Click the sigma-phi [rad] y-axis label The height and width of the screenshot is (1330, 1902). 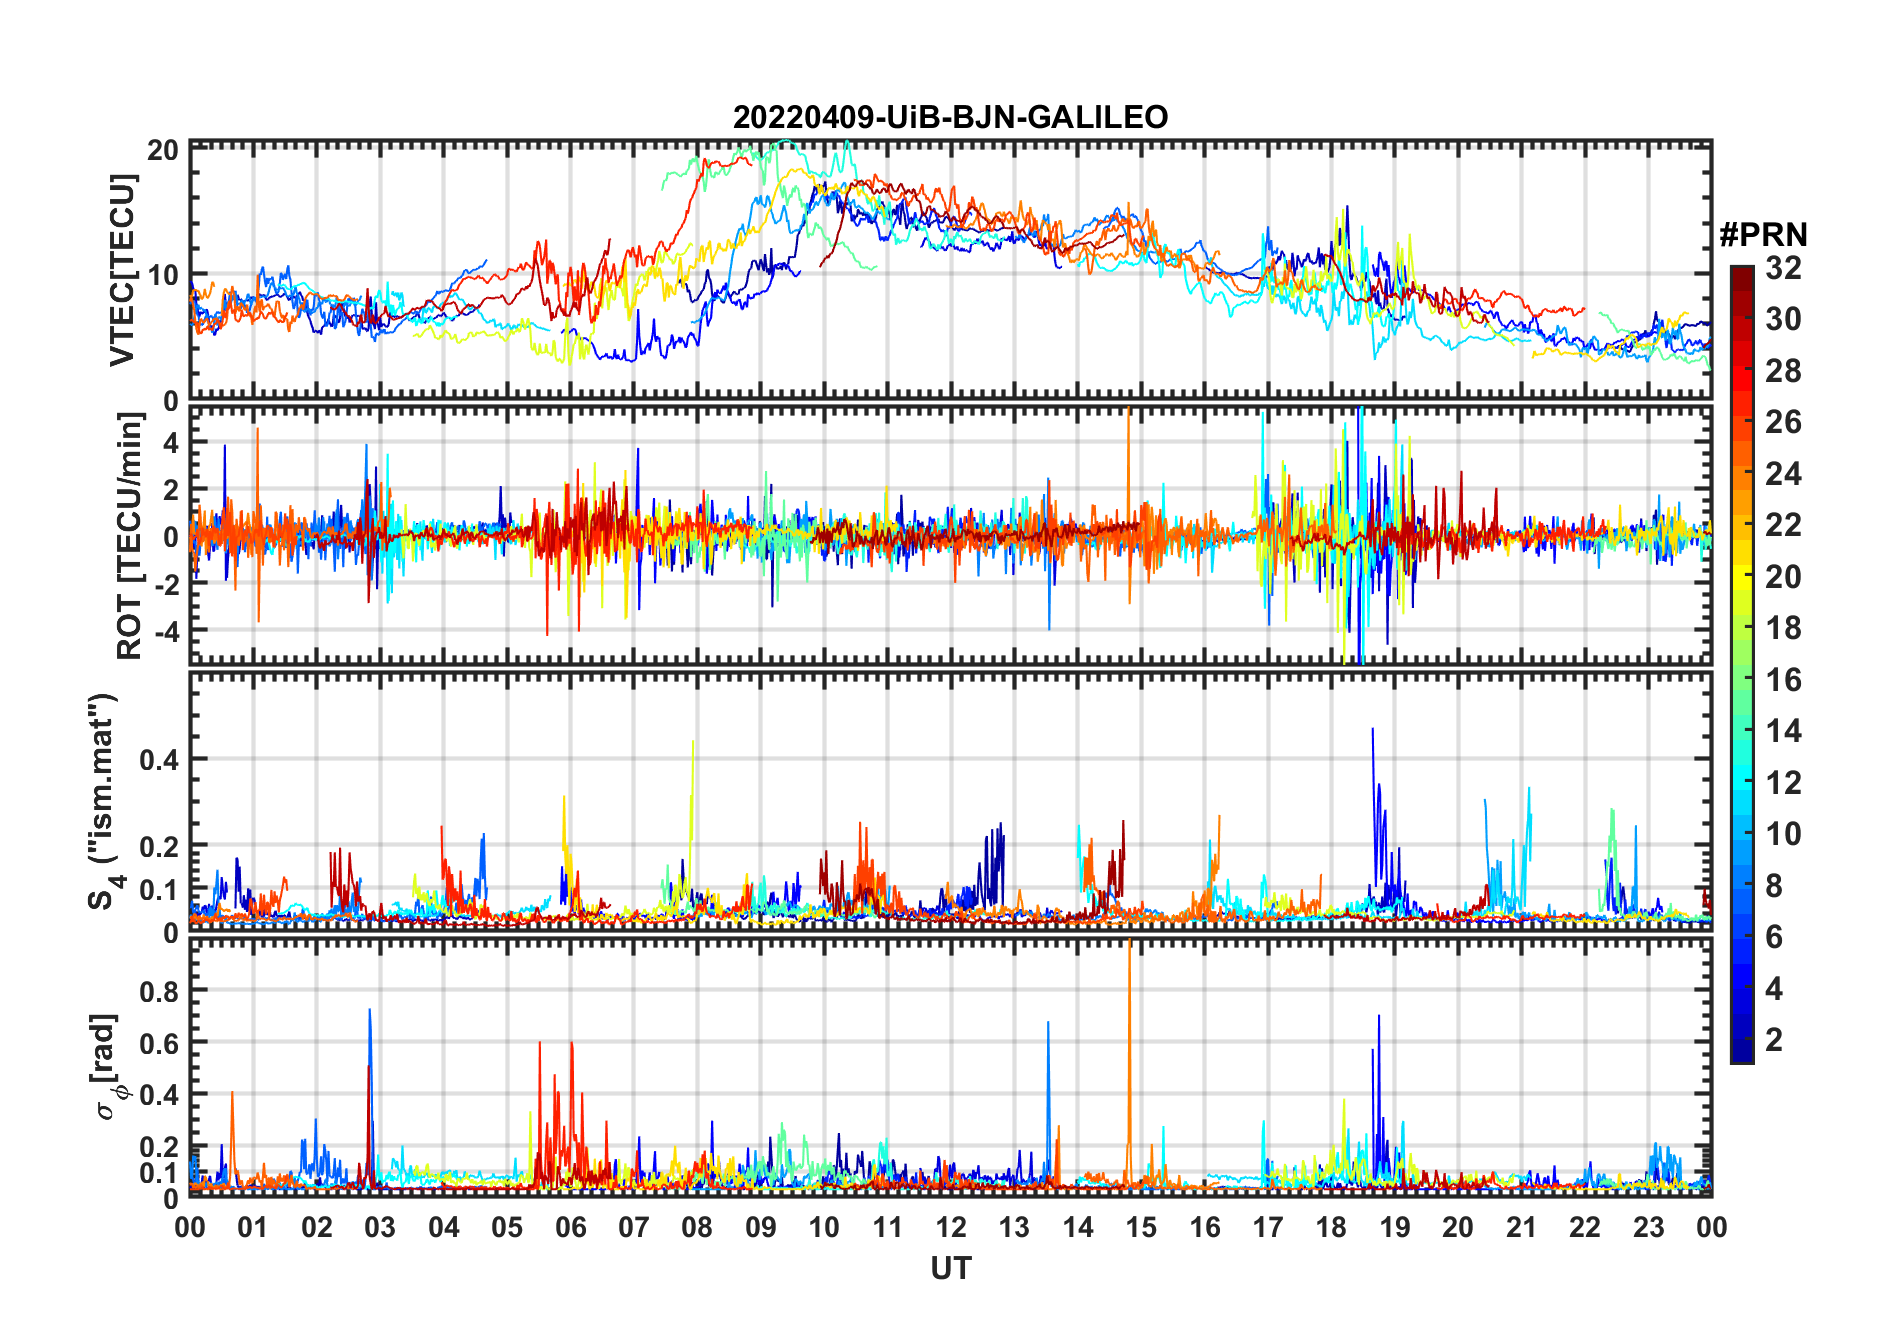106,1067
